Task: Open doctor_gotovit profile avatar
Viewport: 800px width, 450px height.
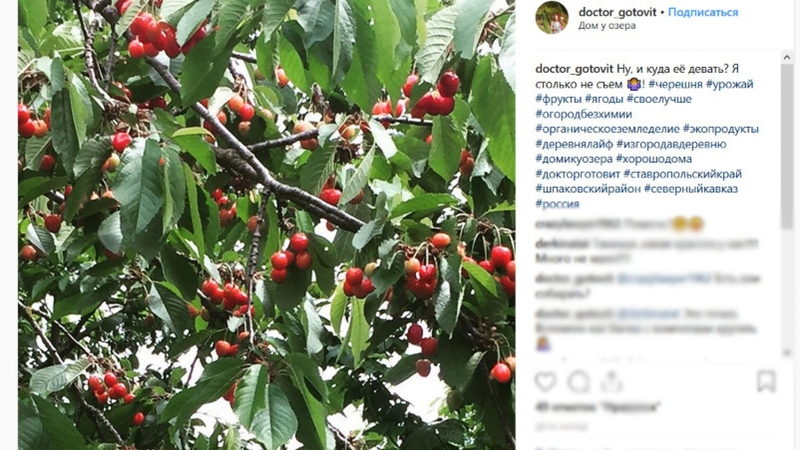Action: tap(552, 17)
